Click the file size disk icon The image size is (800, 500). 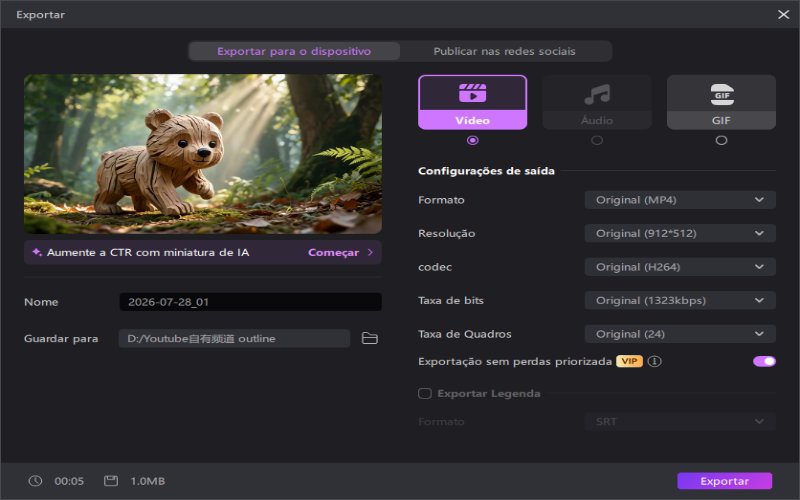tap(111, 481)
